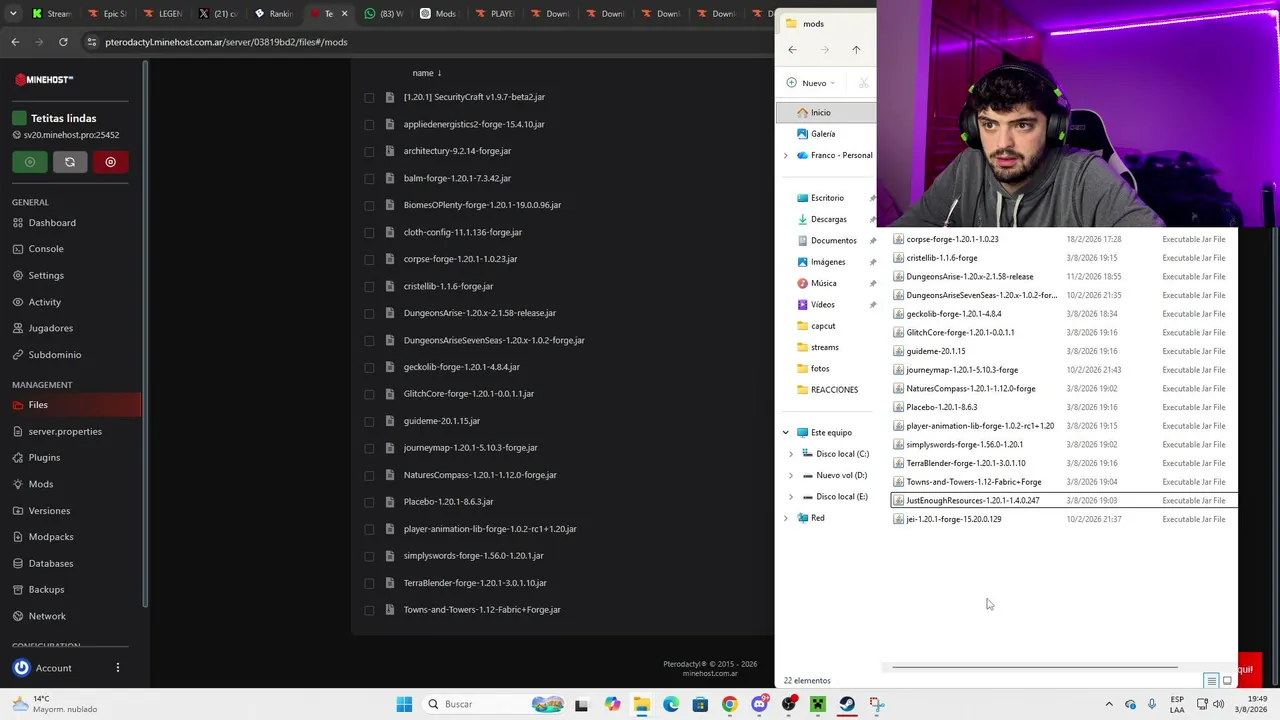
Task: Open the Nuevo dropdown in File Explorer
Action: (811, 83)
